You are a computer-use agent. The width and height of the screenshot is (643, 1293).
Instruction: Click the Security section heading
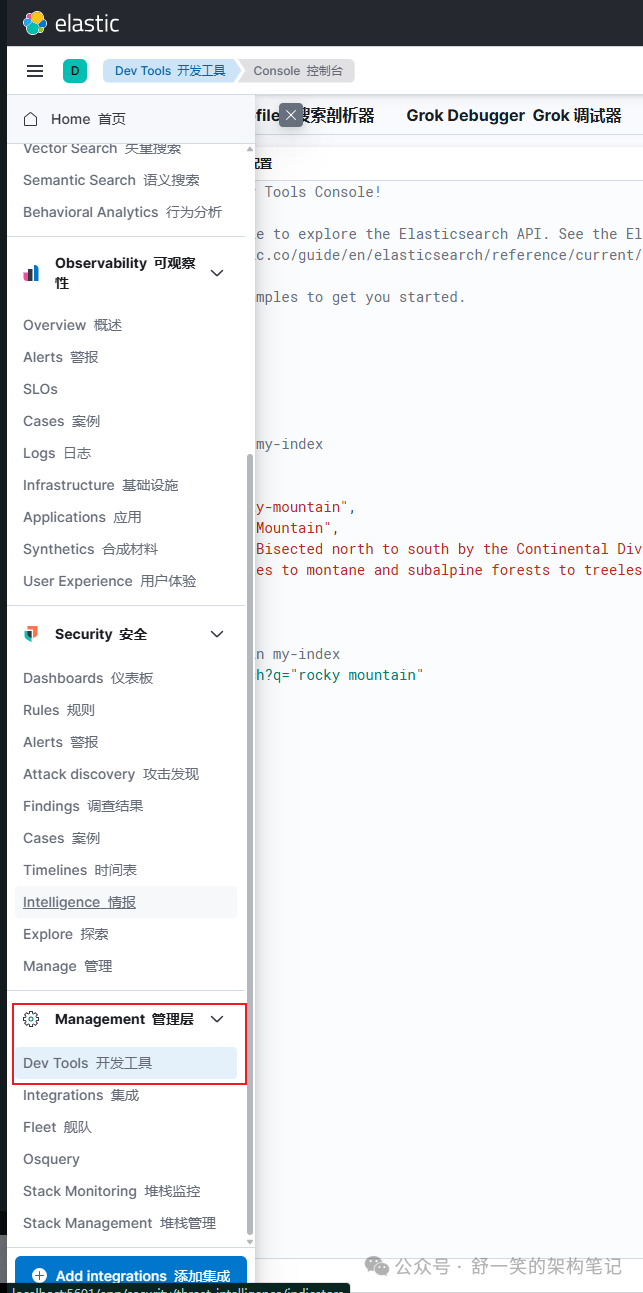(101, 634)
